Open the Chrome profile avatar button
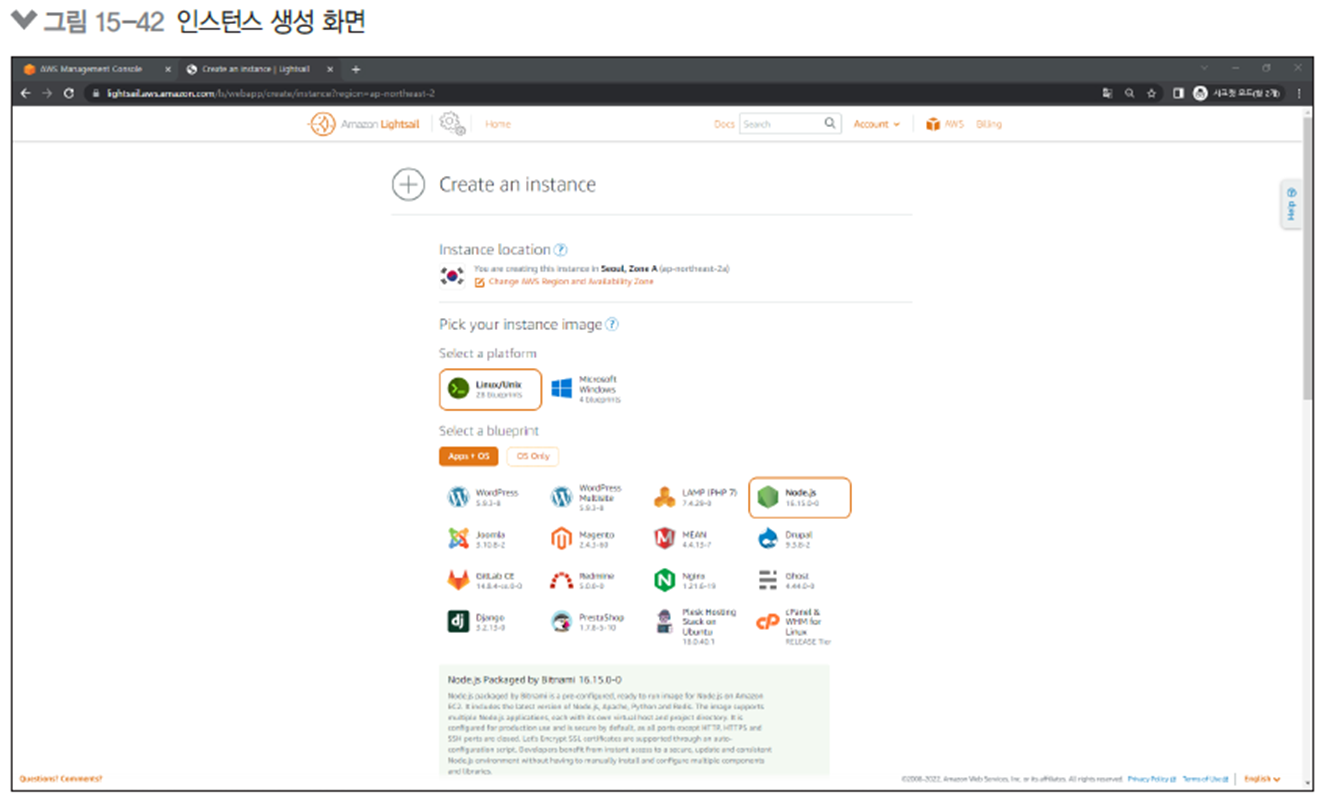 click(1200, 93)
